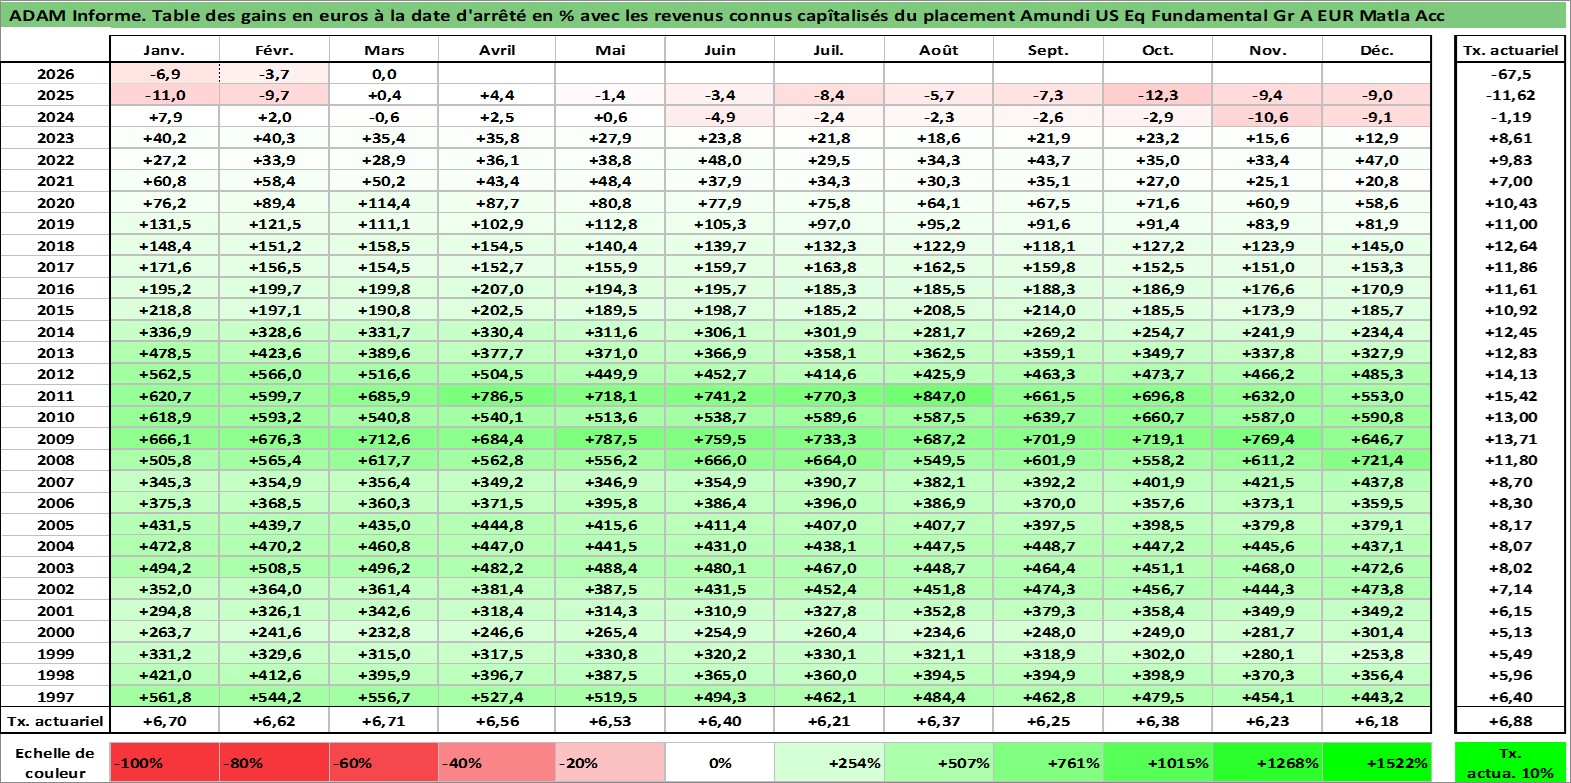The height and width of the screenshot is (783, 1571).
Task: Click the Tx. actua. 10% green box
Action: point(1510,763)
